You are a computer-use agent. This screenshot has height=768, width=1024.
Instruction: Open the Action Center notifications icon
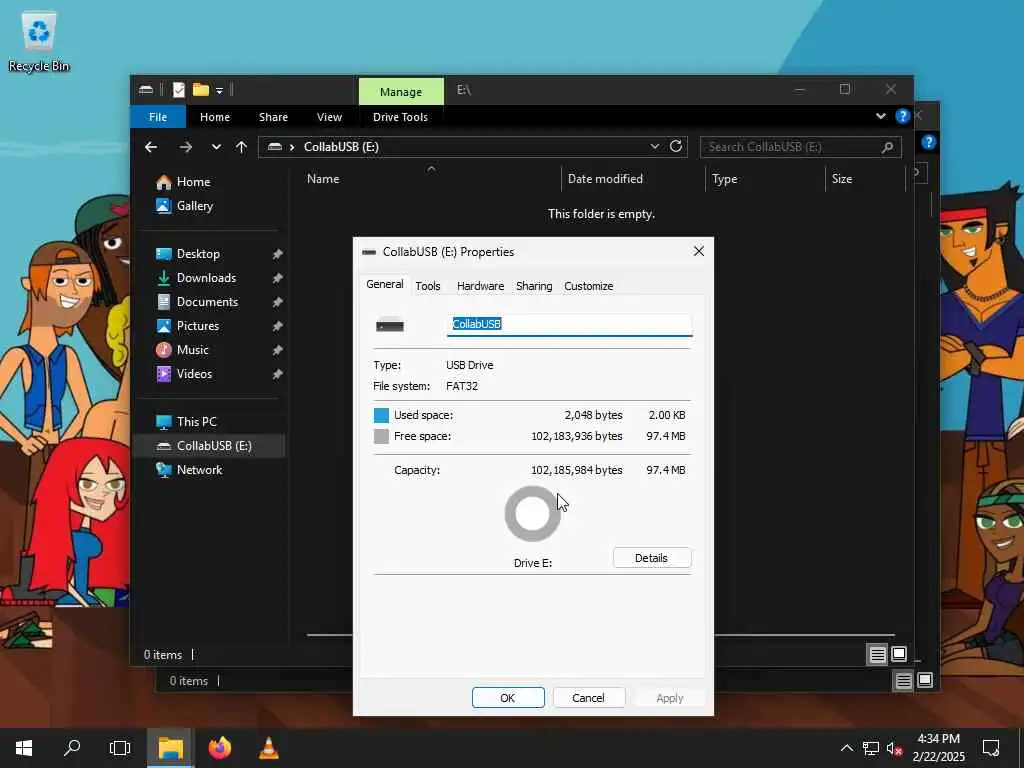(x=991, y=748)
